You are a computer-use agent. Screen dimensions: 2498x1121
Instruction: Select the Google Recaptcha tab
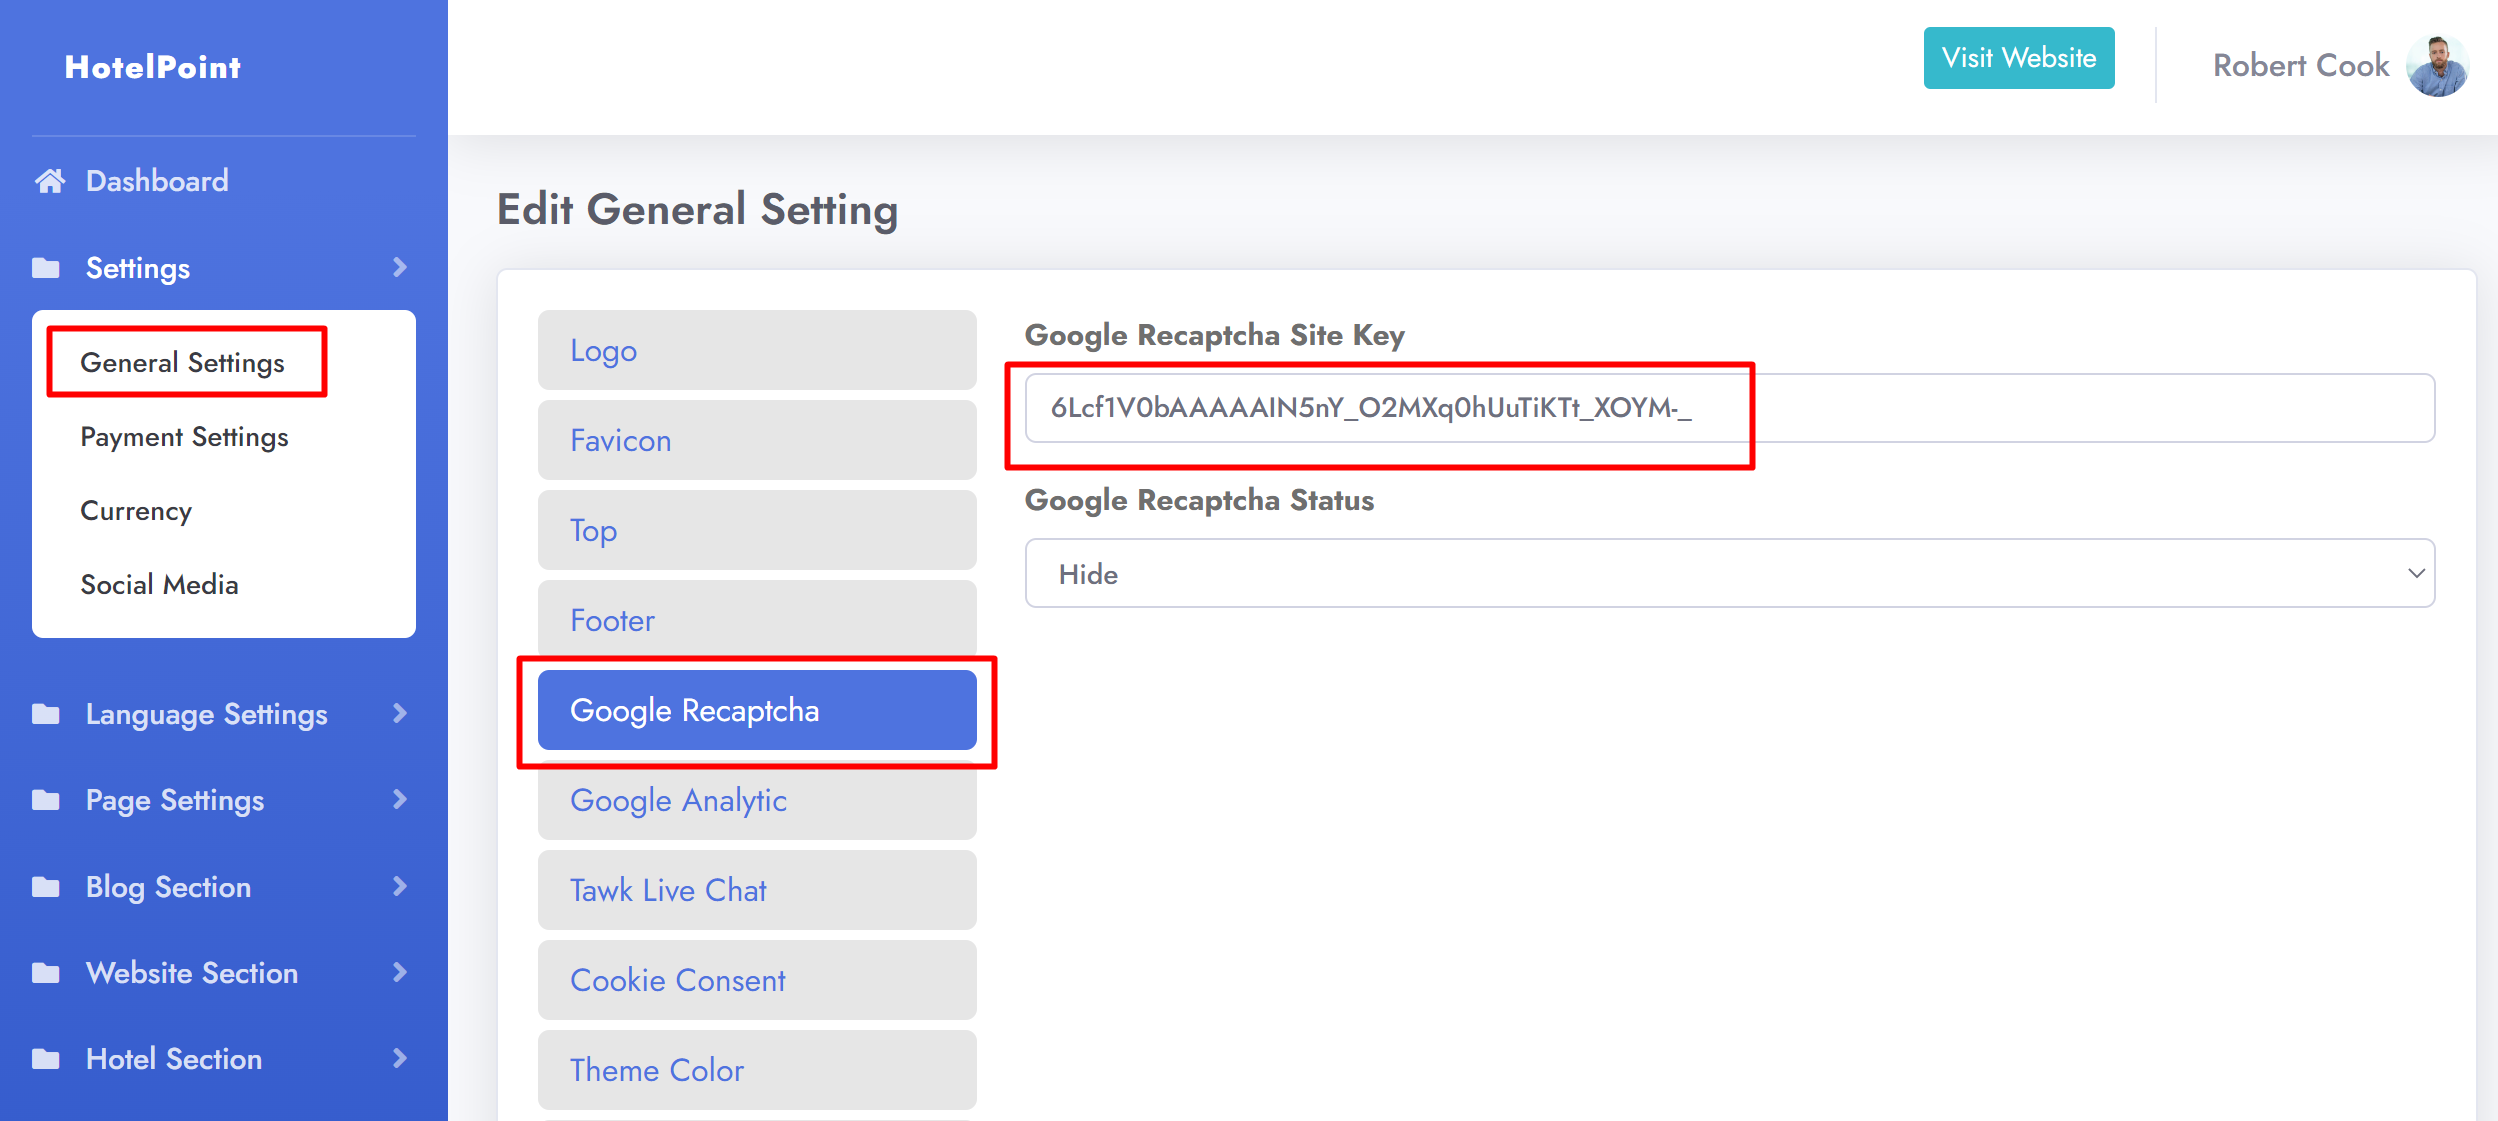point(757,710)
